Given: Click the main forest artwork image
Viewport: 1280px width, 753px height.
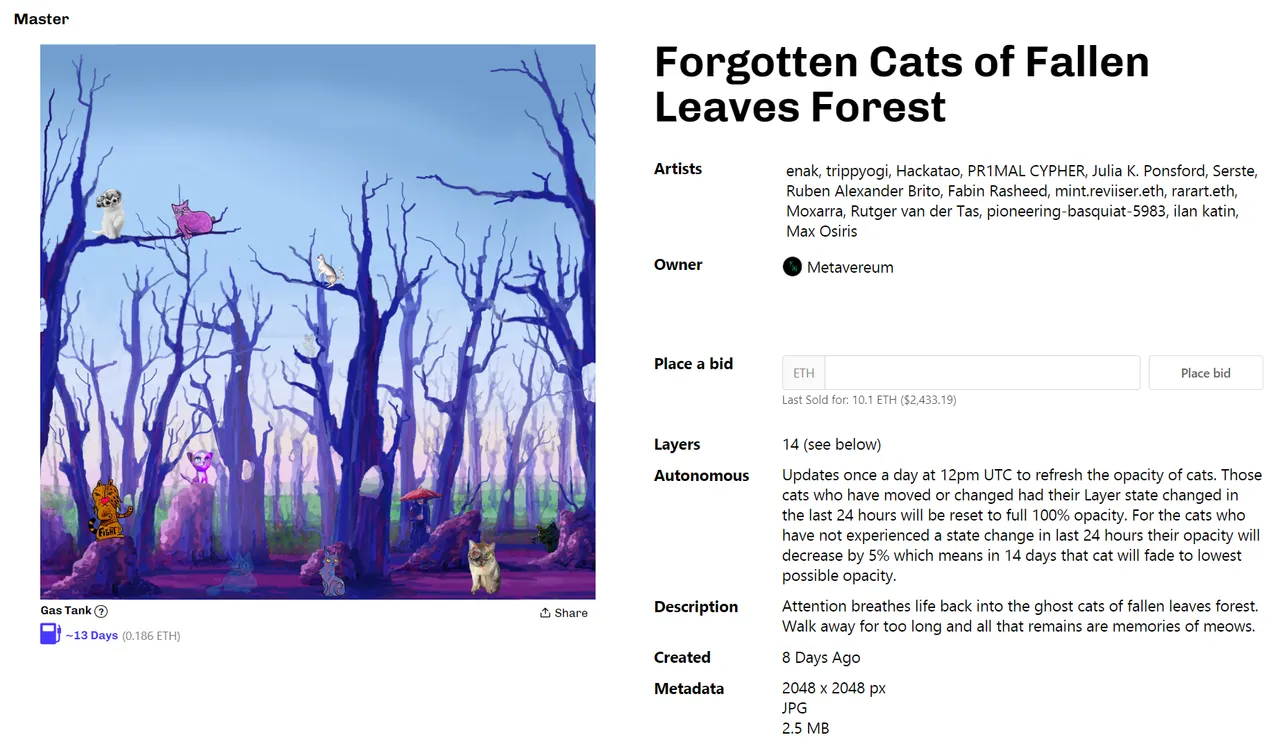Looking at the screenshot, I should (318, 322).
